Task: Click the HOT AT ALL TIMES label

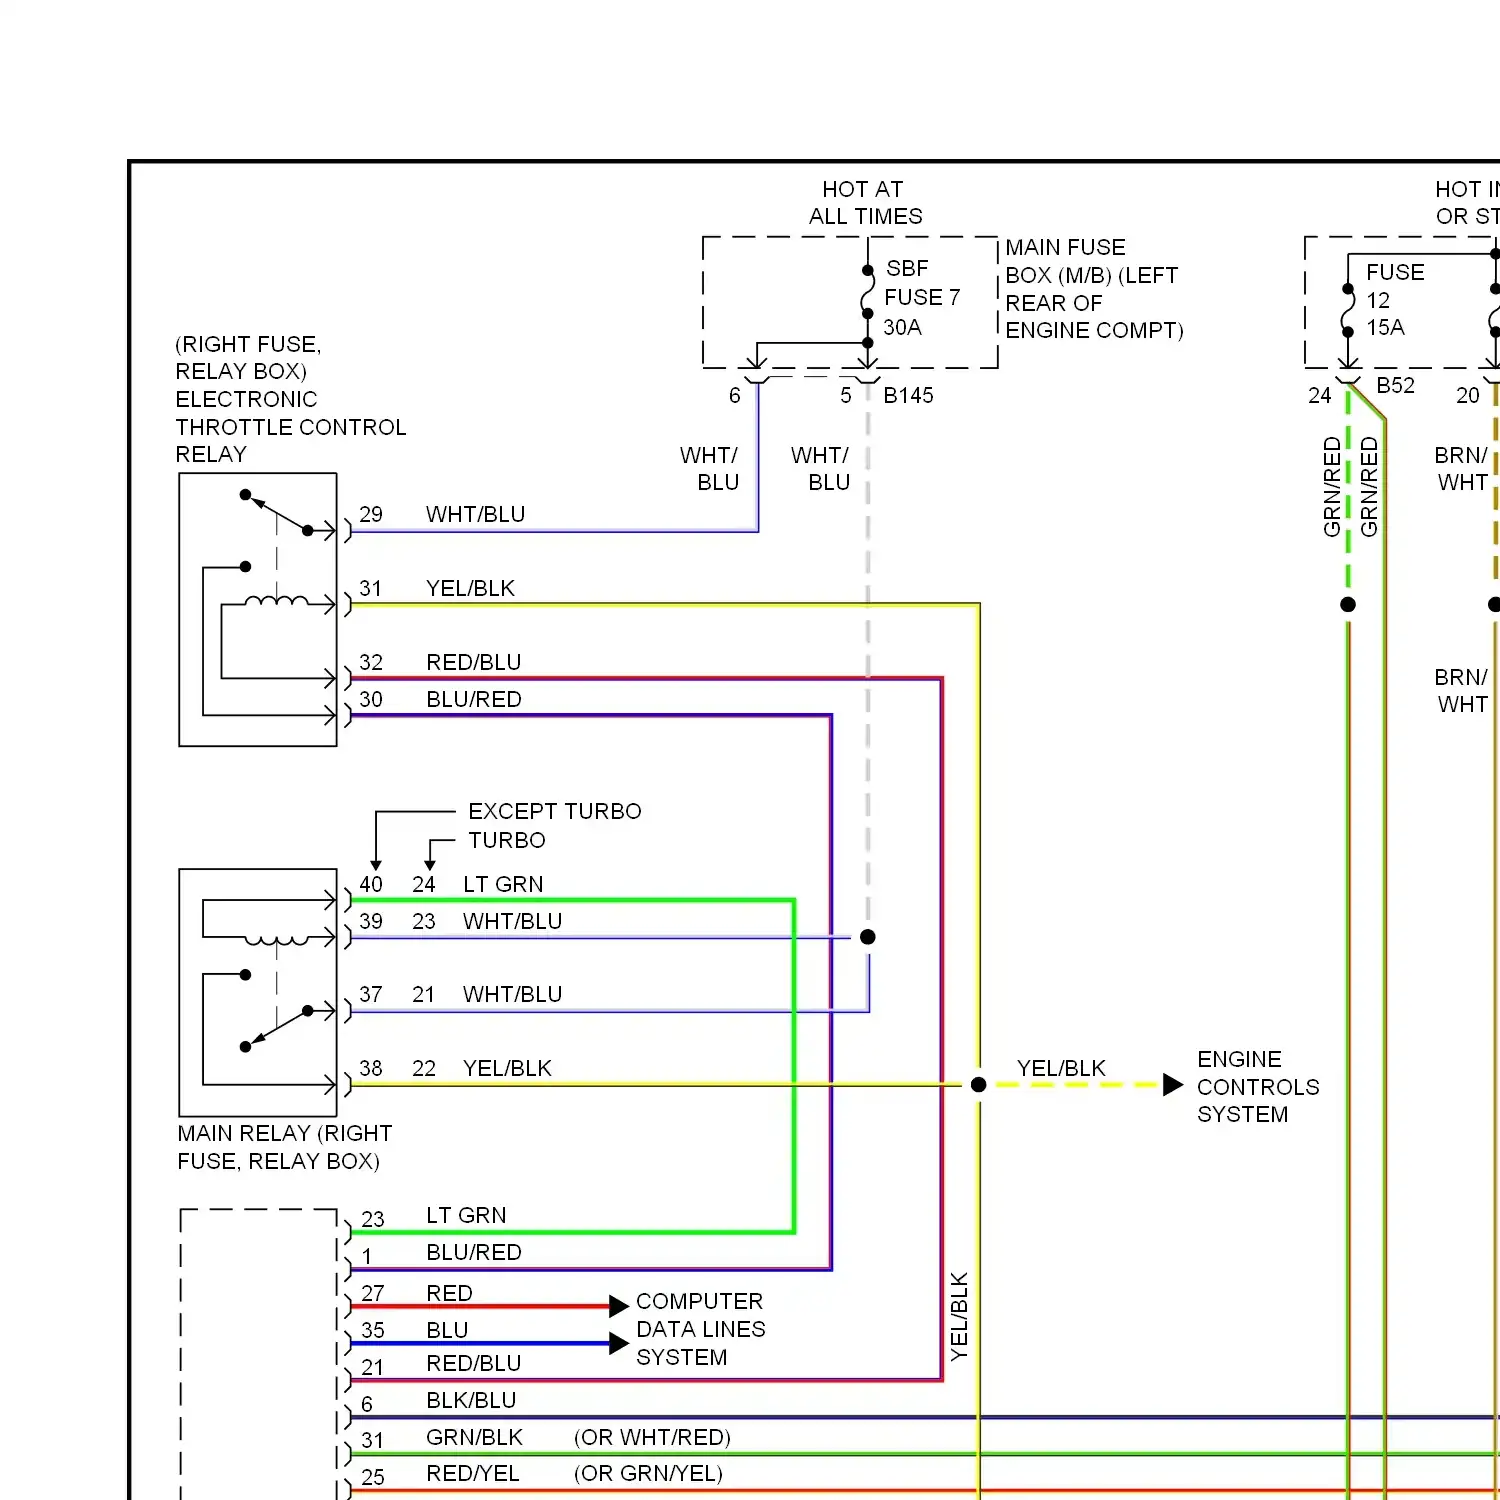Action: tap(865, 203)
